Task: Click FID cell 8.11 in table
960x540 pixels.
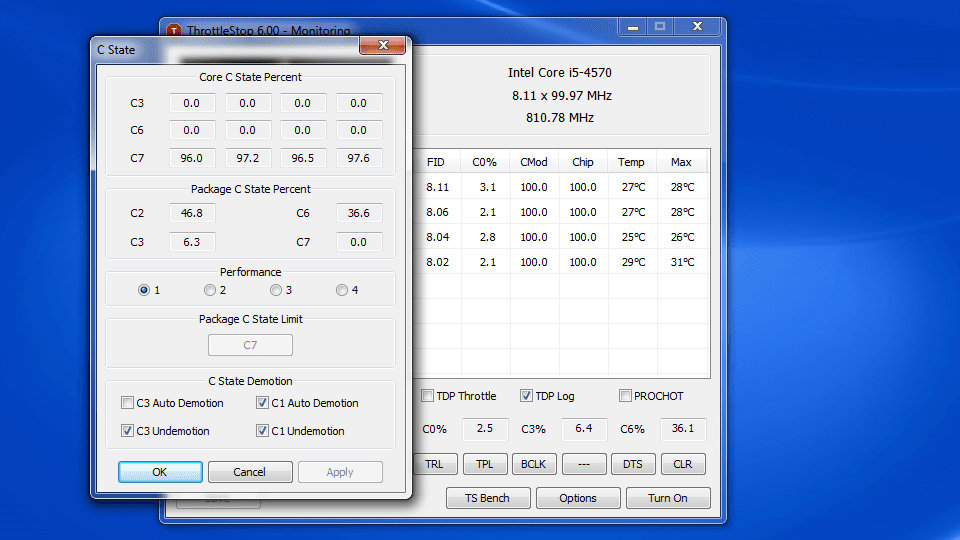Action: [x=437, y=187]
